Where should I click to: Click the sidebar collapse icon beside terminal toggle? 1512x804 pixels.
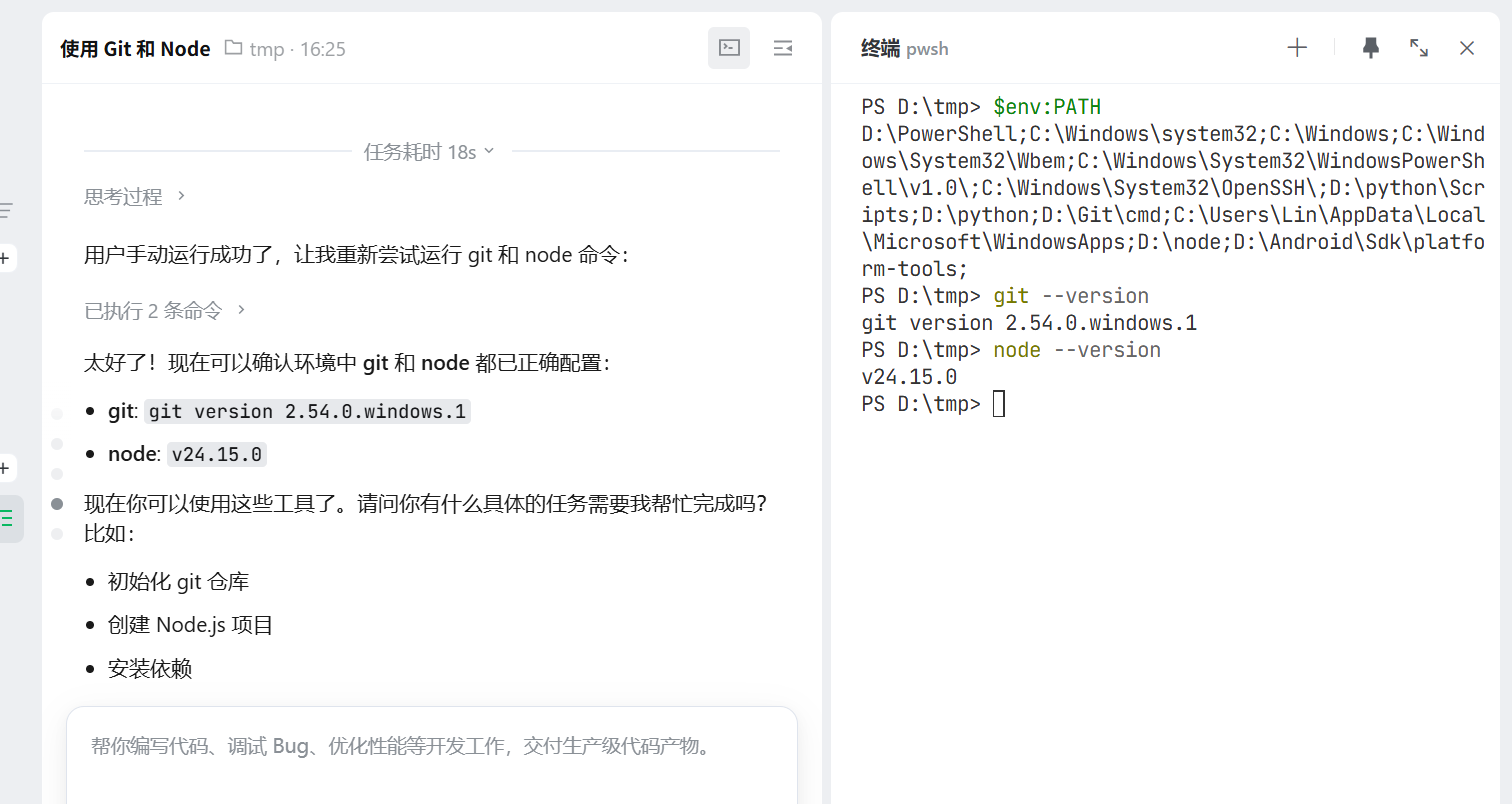point(783,48)
